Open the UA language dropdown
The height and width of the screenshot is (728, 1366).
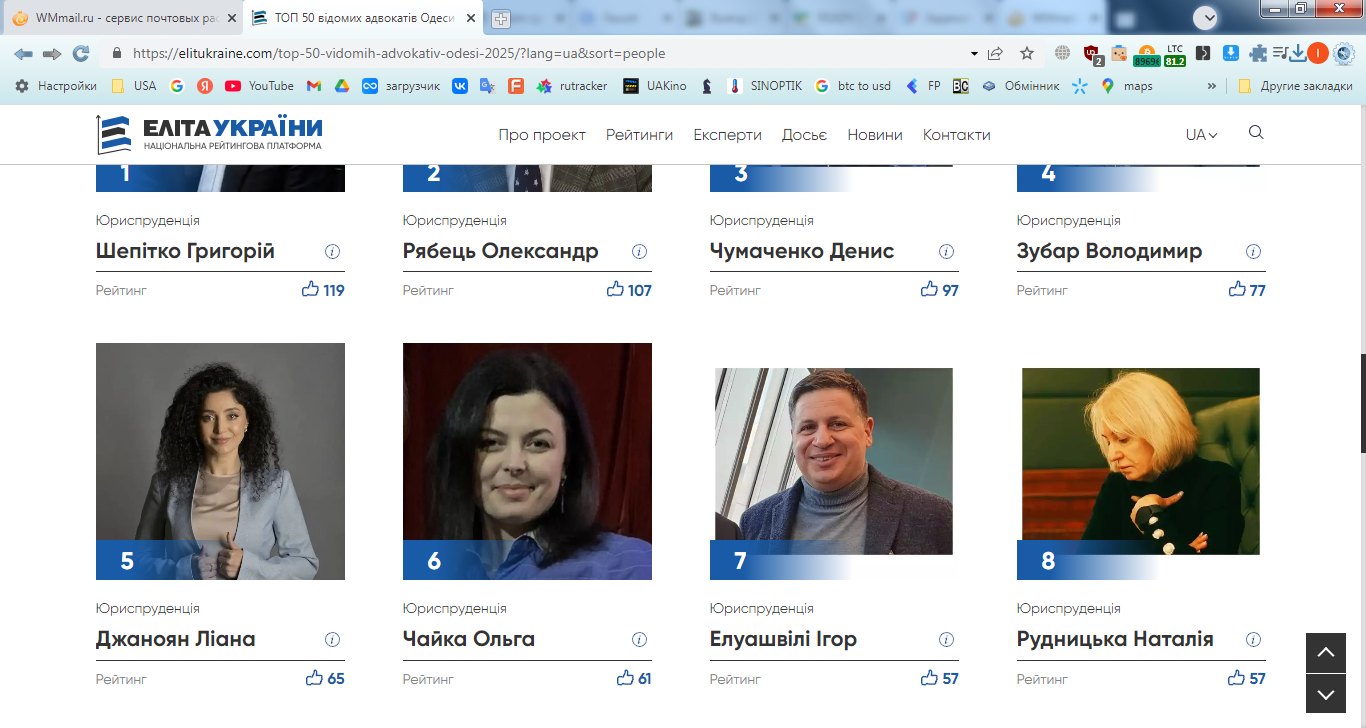(1201, 135)
